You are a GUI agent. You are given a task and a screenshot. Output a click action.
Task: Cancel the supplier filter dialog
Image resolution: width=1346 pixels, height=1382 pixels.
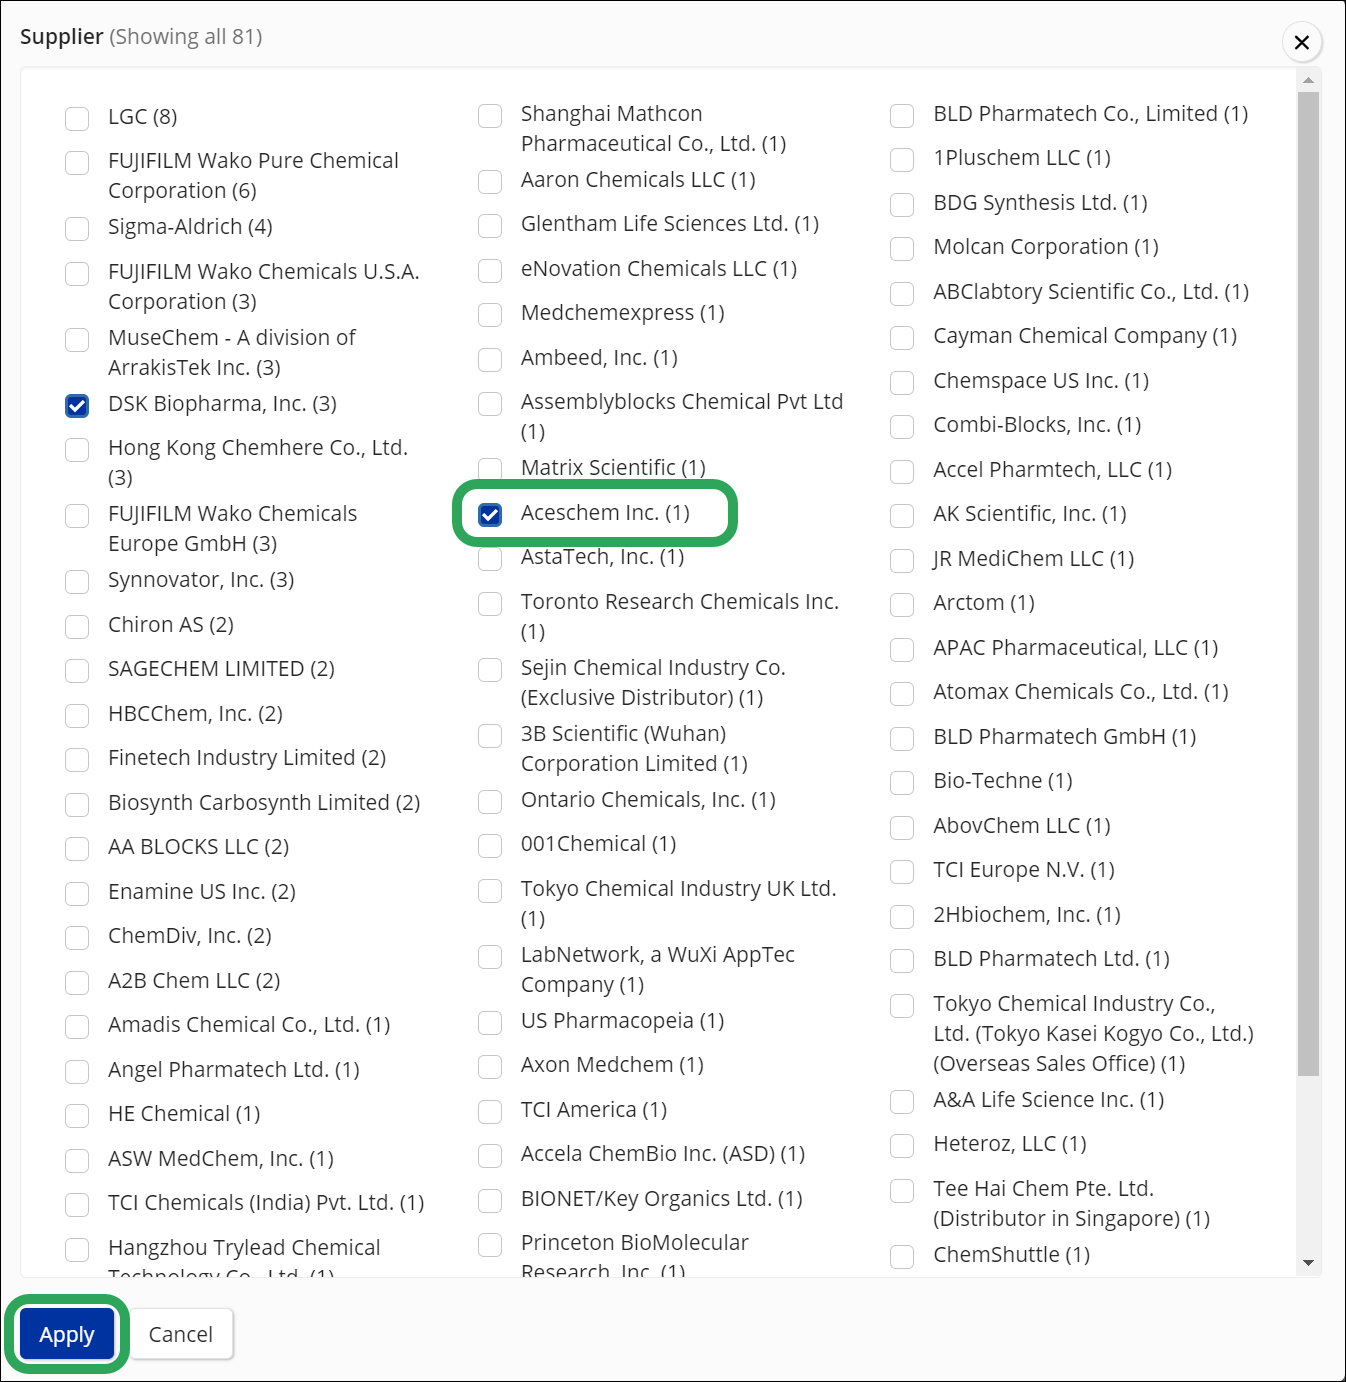point(181,1334)
